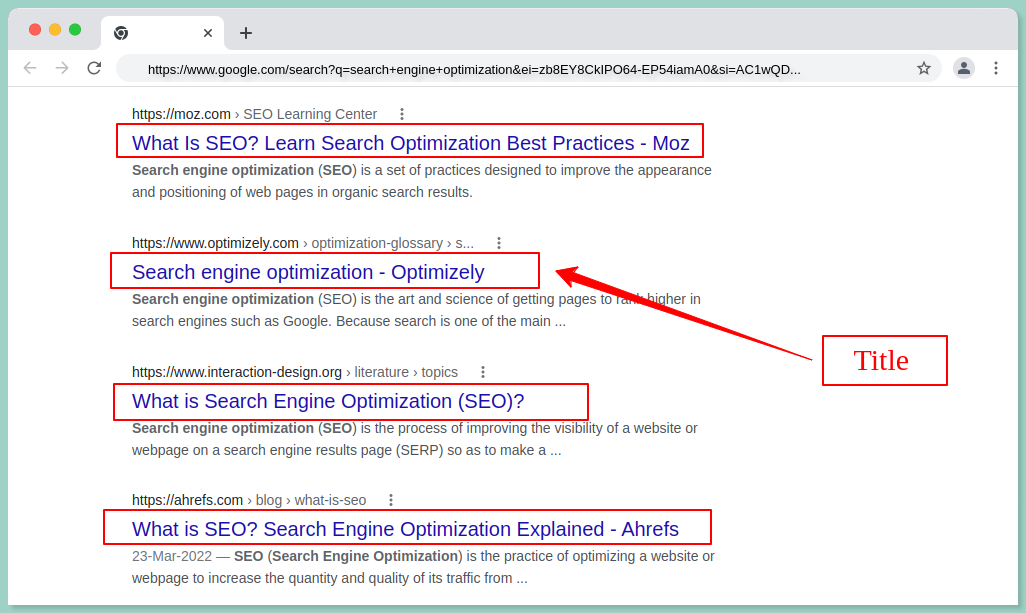This screenshot has width=1026, height=613.
Task: Visit 'What is Search Engine Optimization (SEO)?' result
Action: [328, 401]
